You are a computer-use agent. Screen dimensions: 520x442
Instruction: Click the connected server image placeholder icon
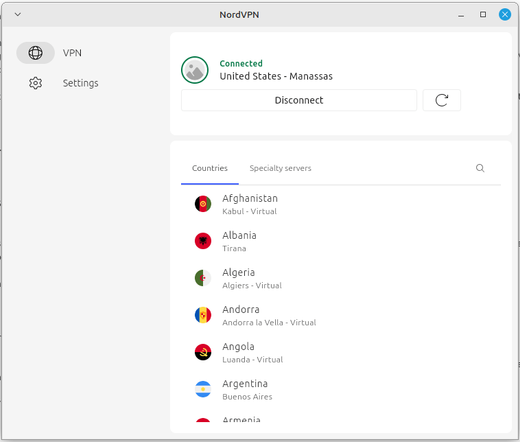point(195,70)
